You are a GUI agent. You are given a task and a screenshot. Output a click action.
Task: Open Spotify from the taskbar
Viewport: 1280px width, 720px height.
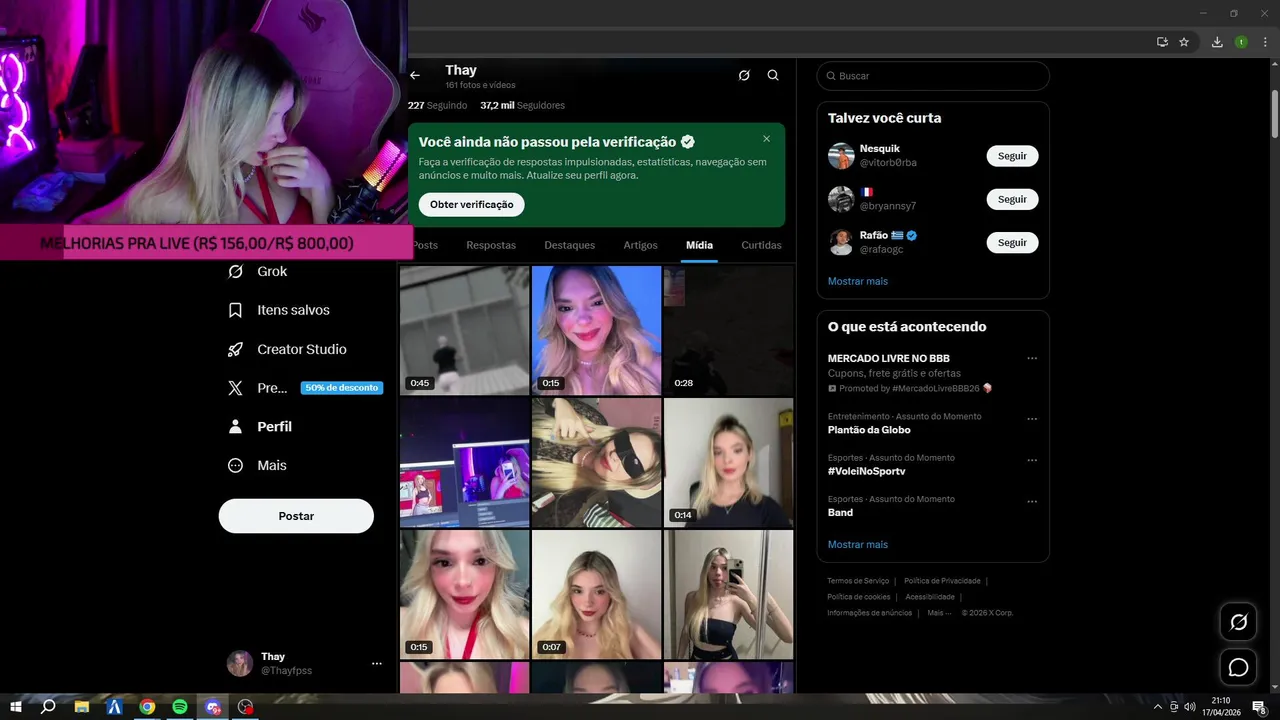[x=180, y=707]
